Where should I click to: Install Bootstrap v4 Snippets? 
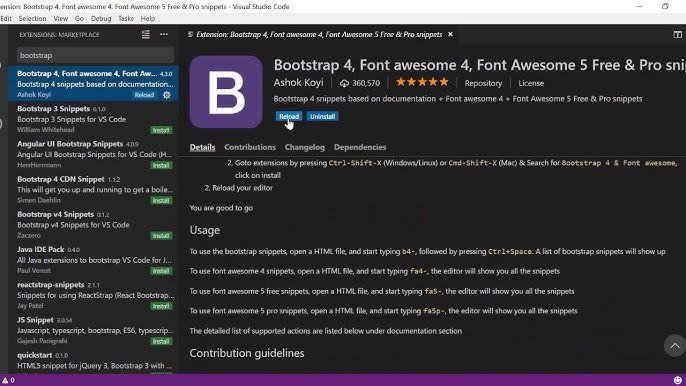pos(161,235)
